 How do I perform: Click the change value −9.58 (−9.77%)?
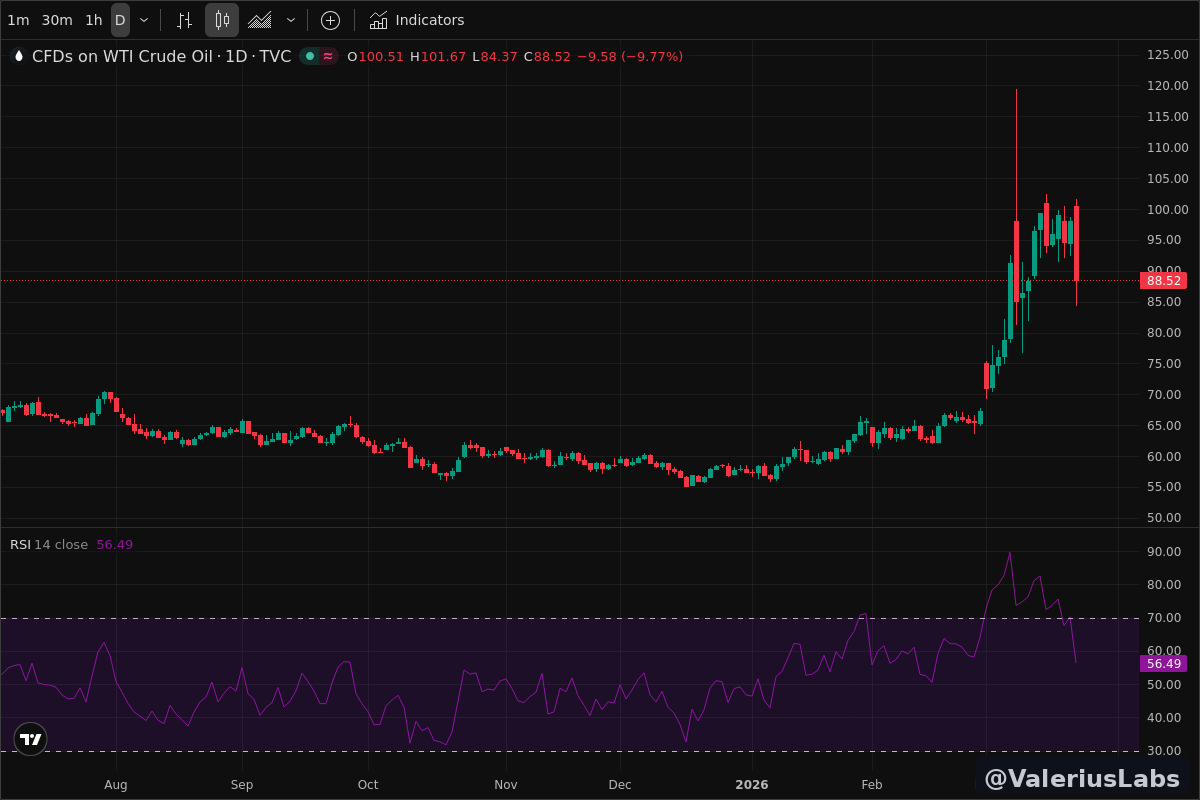pyautogui.click(x=630, y=57)
